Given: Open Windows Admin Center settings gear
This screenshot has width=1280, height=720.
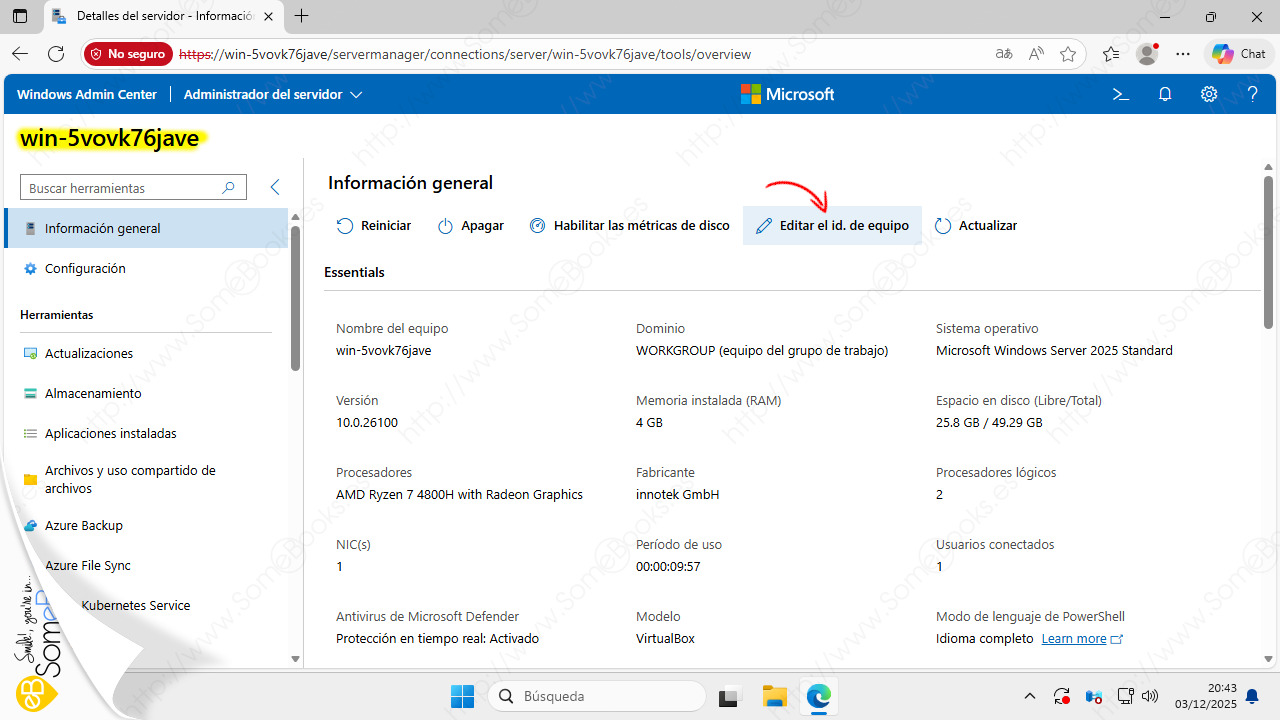Looking at the screenshot, I should coord(1209,94).
